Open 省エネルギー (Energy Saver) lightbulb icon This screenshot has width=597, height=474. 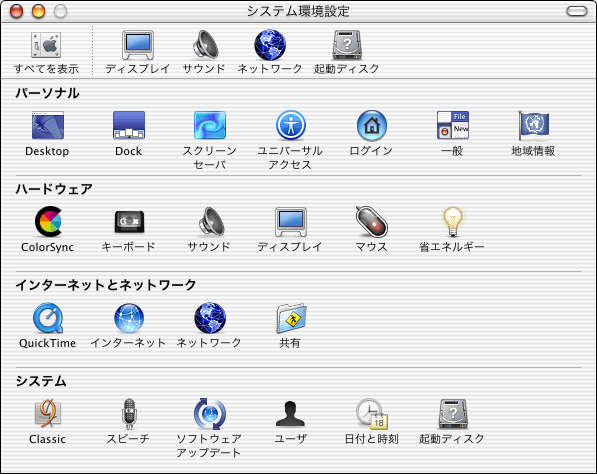[453, 222]
